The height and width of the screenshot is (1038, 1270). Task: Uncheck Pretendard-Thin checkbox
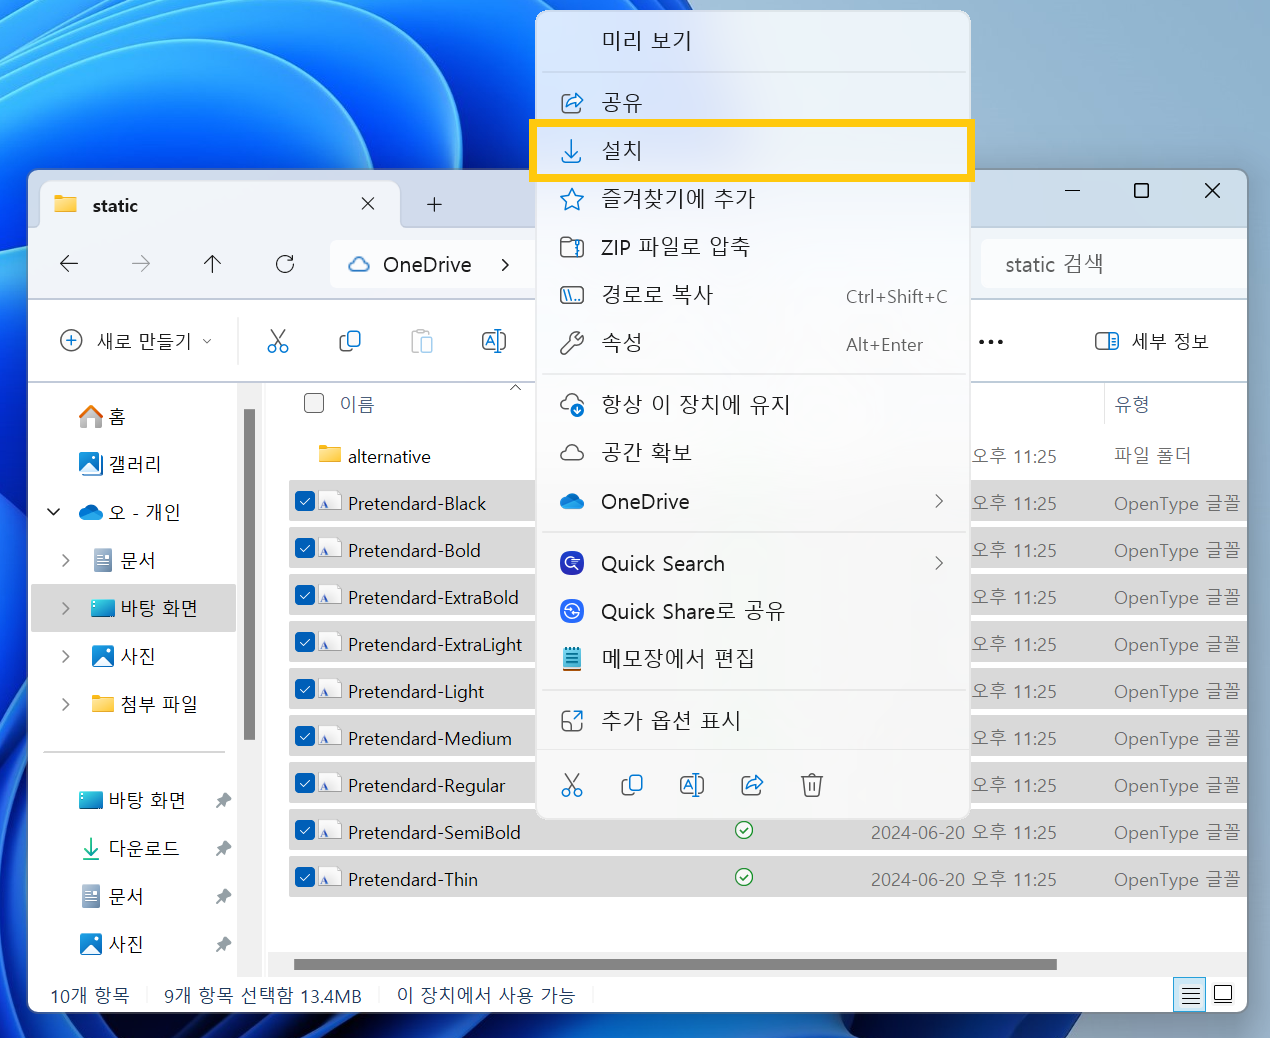pos(305,877)
